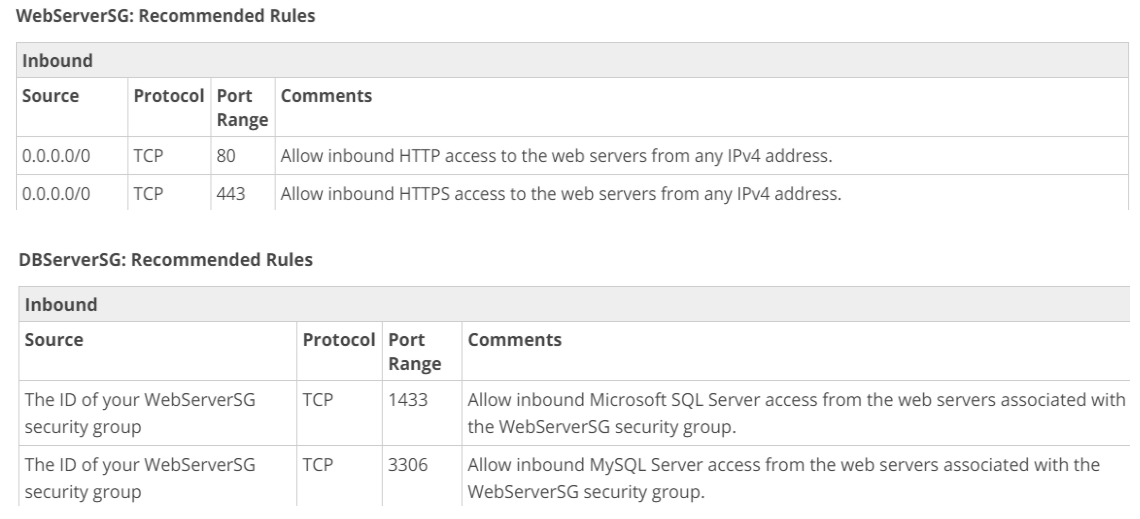
Task: Click the inbound HTTPS access comment
Action: pos(561,194)
